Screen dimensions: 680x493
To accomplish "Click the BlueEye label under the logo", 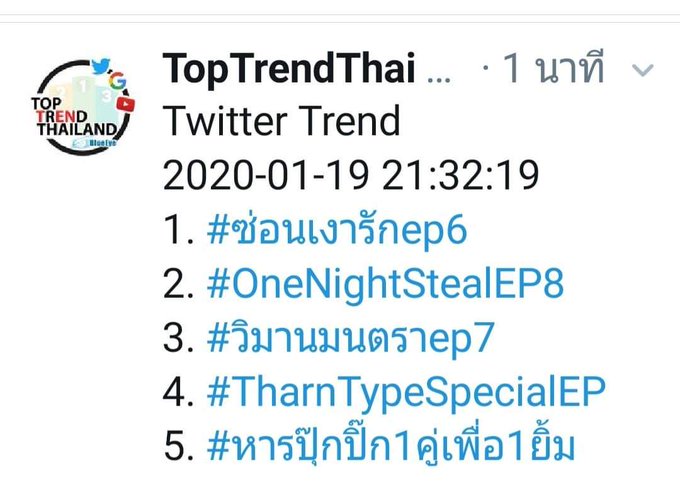I will (x=94, y=143).
